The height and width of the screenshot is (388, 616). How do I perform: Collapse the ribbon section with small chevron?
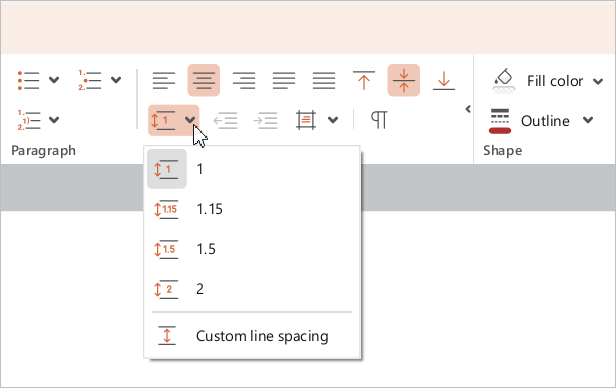(x=468, y=109)
